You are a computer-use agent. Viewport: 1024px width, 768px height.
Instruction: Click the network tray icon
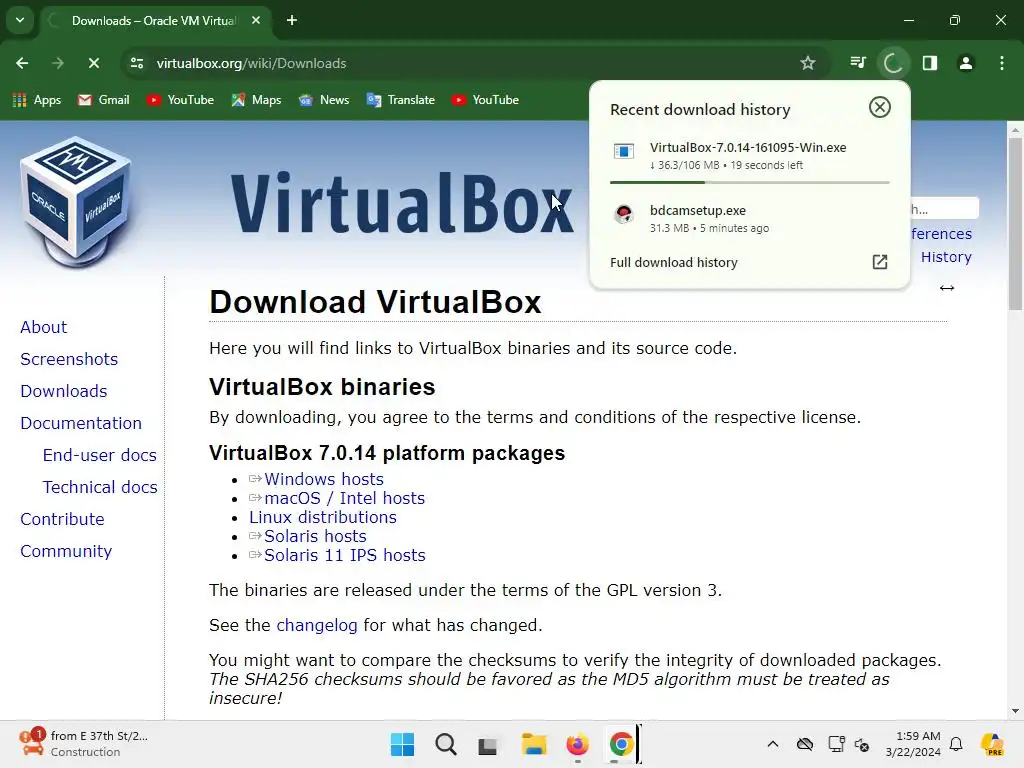836,744
